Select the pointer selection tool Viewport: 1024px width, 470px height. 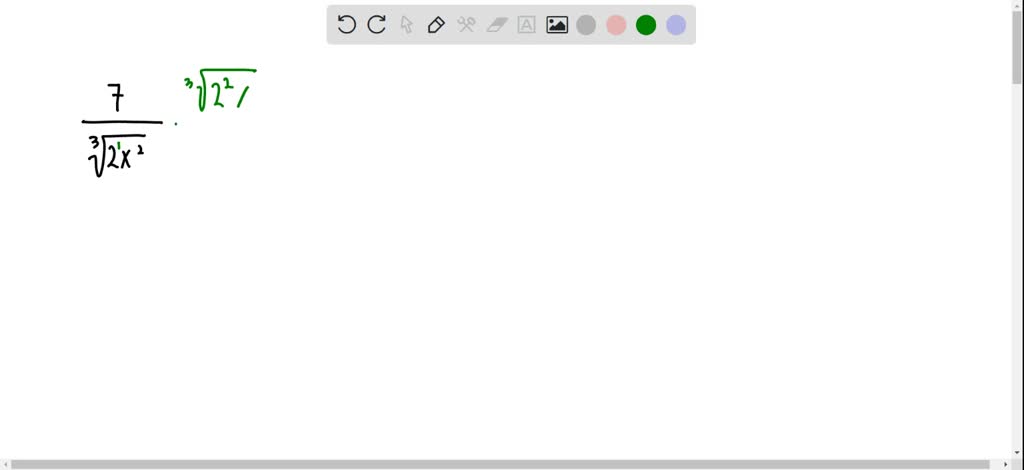pos(406,25)
